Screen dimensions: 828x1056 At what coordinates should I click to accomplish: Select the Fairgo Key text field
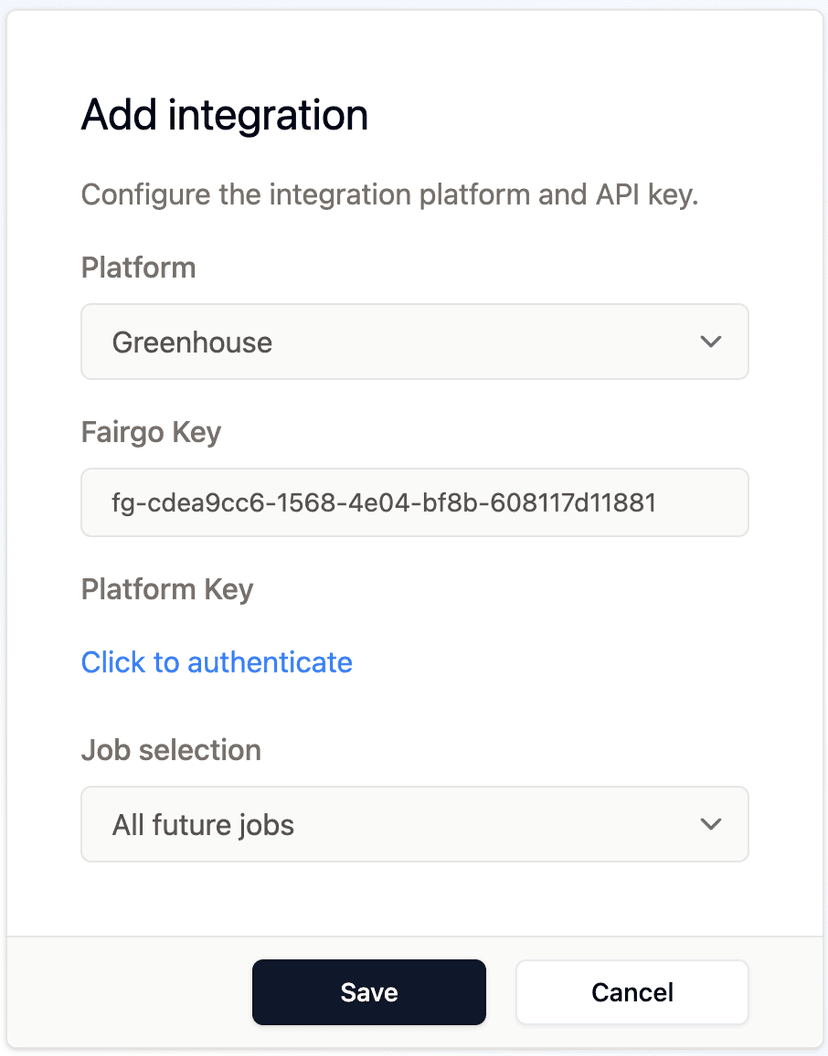(414, 502)
